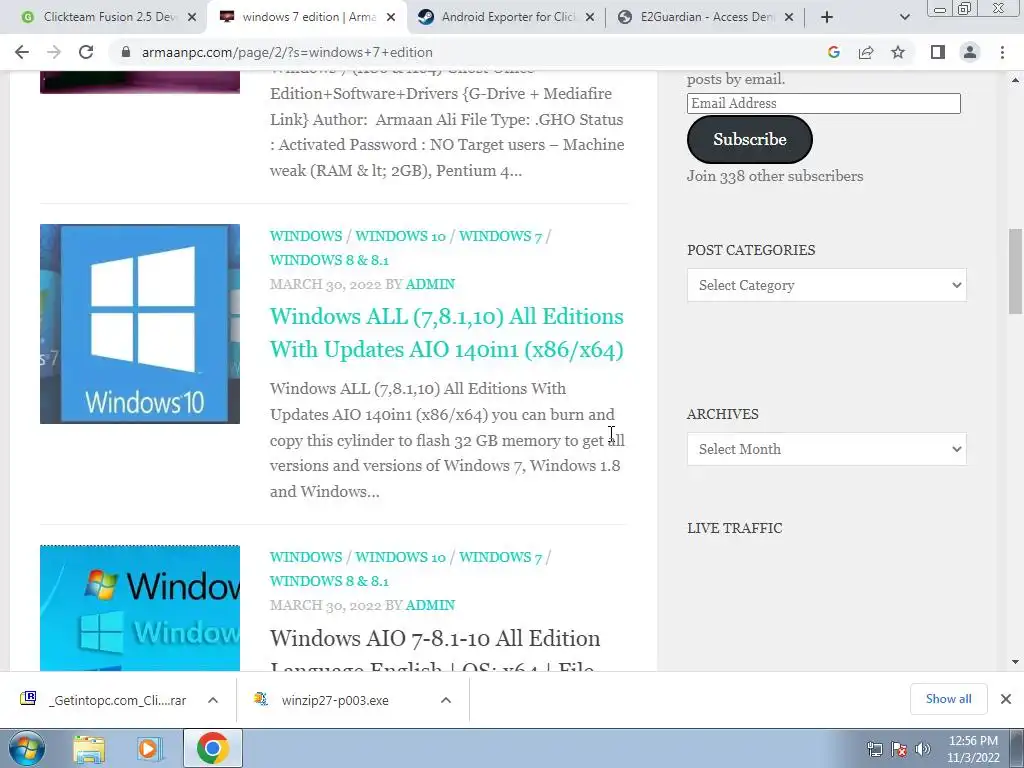Open WINDOWS 8 & 8.1 category on Windows ALL post

point(329,260)
